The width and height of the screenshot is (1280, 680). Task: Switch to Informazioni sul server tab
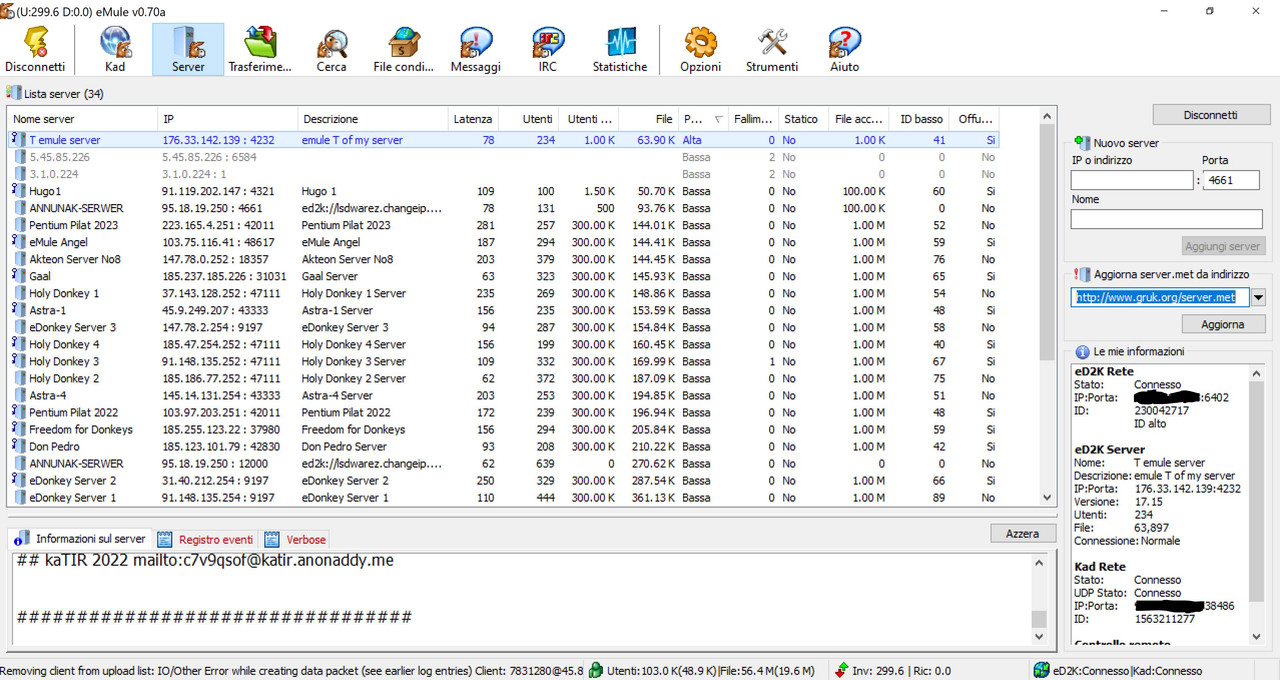point(80,539)
